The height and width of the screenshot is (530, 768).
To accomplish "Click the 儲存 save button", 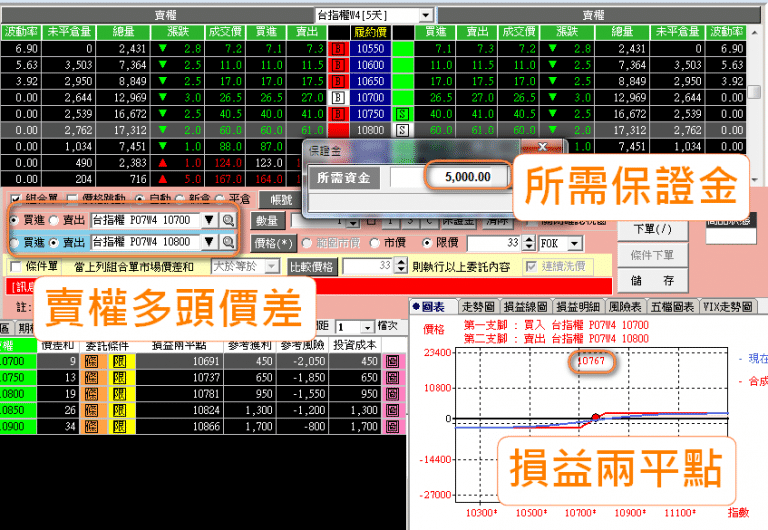I will (x=653, y=279).
